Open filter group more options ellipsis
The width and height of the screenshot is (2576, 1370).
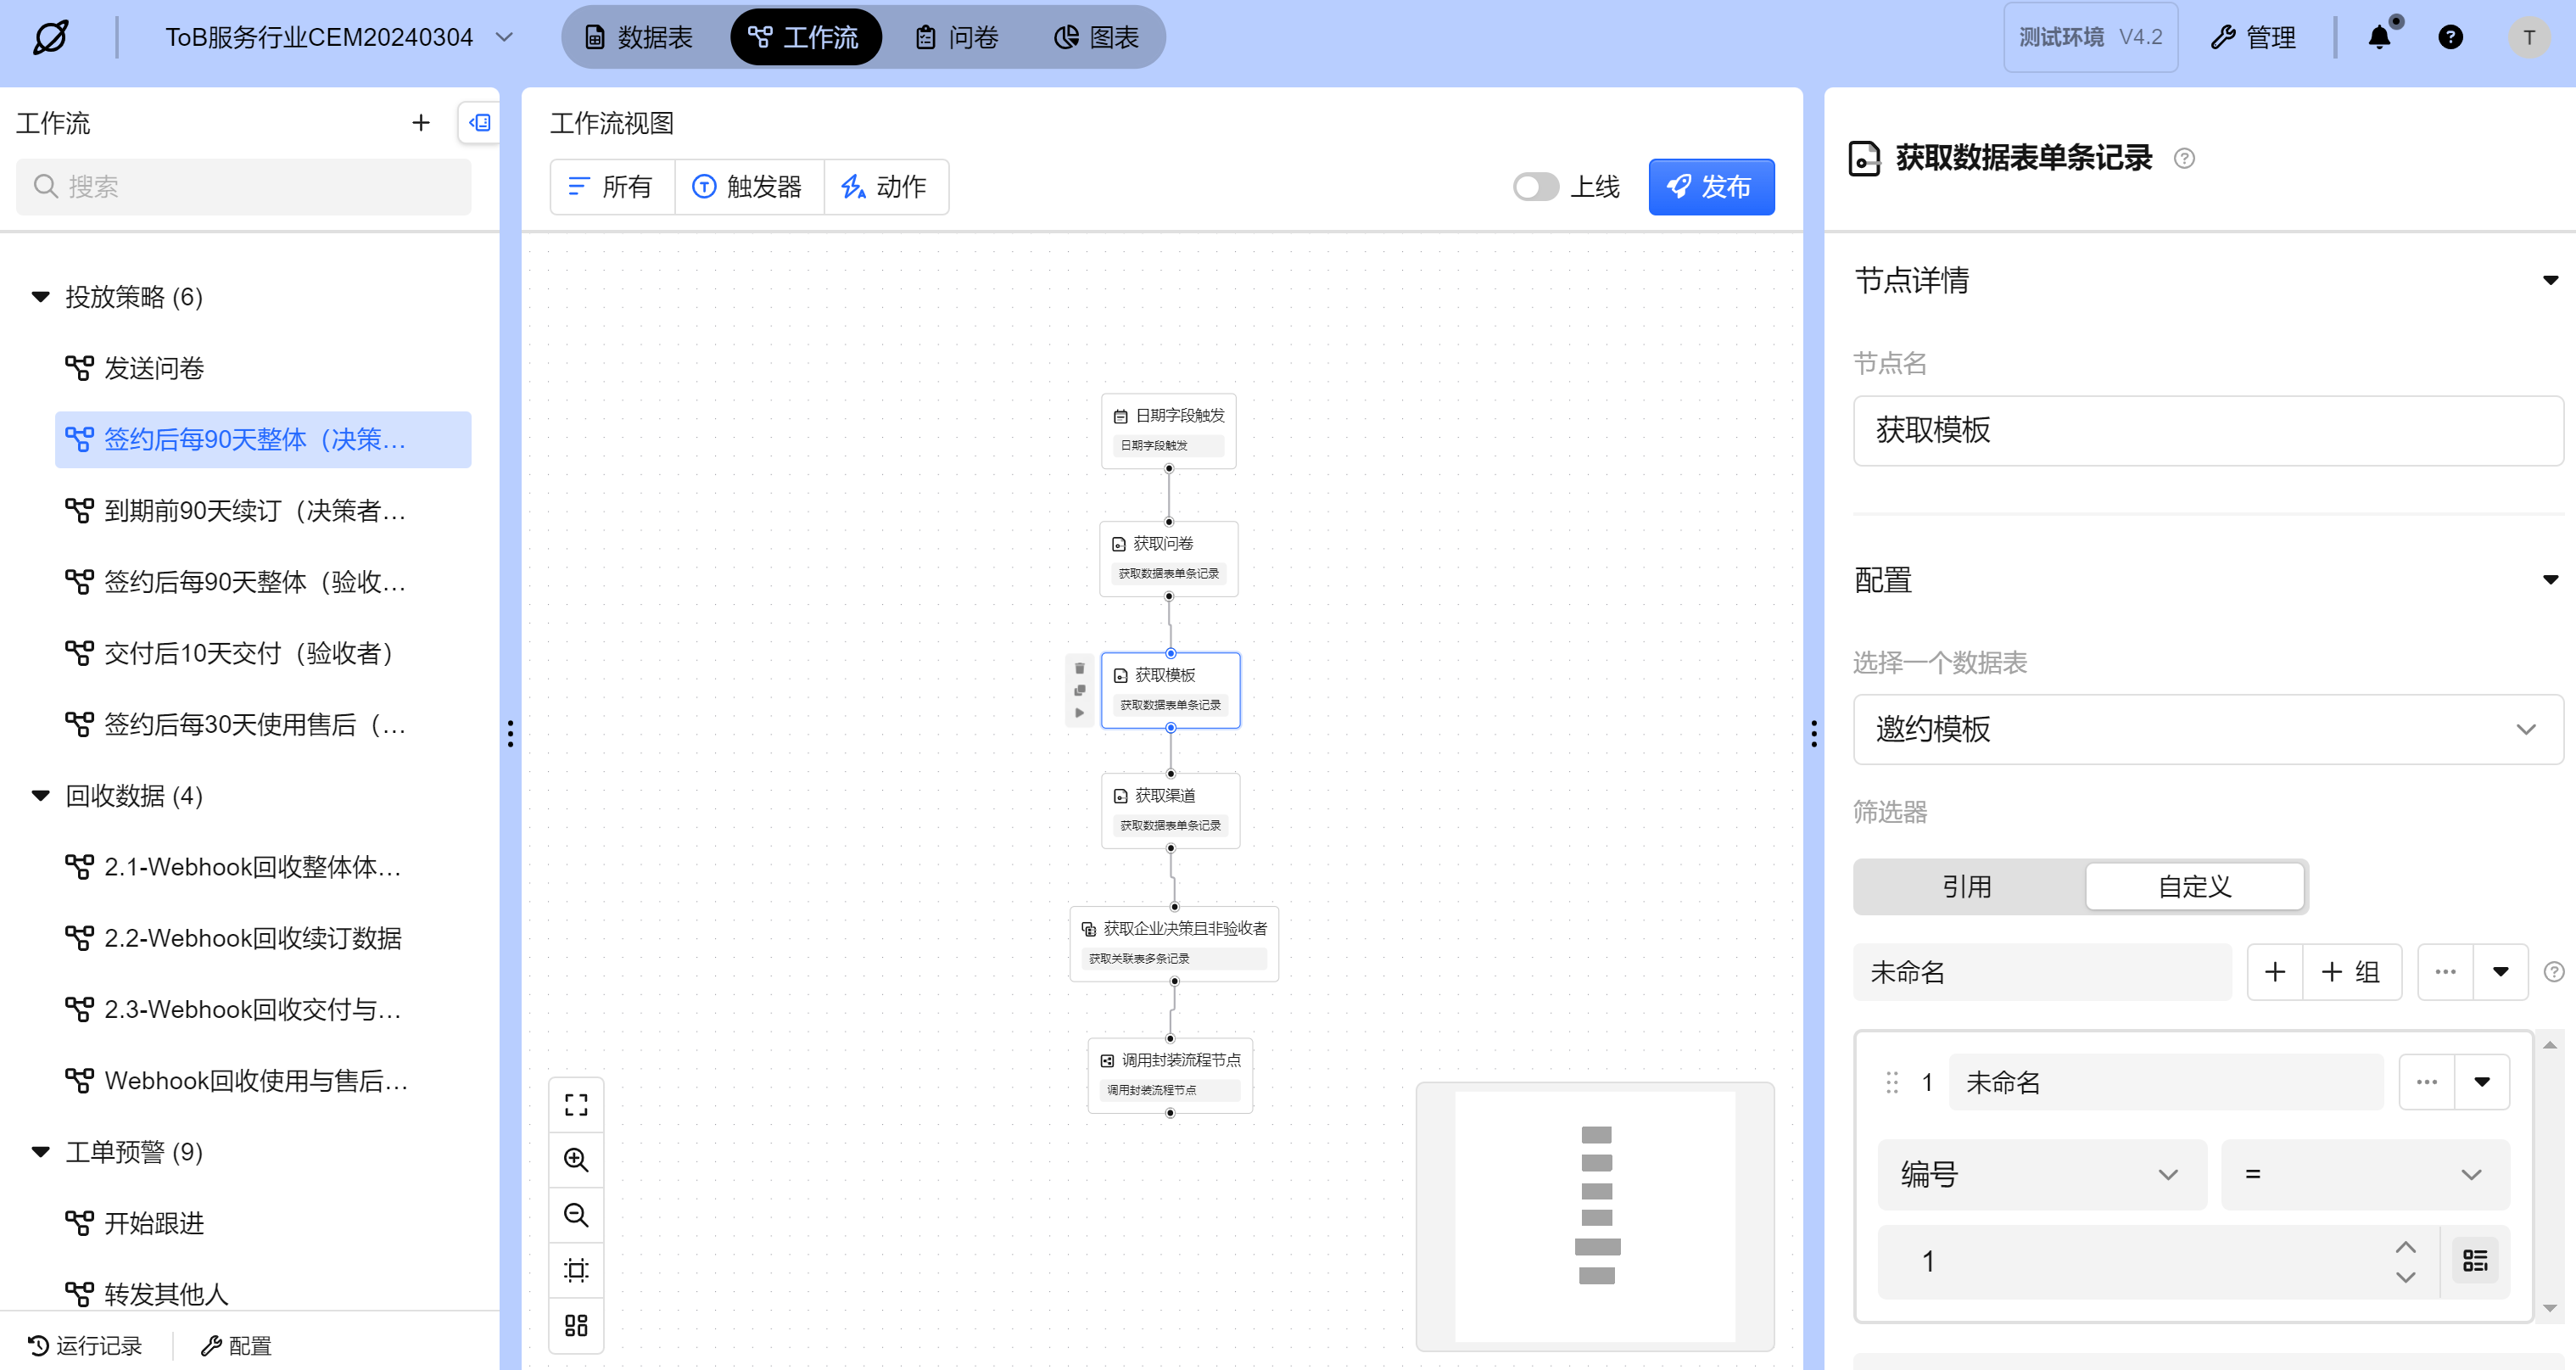(2445, 971)
